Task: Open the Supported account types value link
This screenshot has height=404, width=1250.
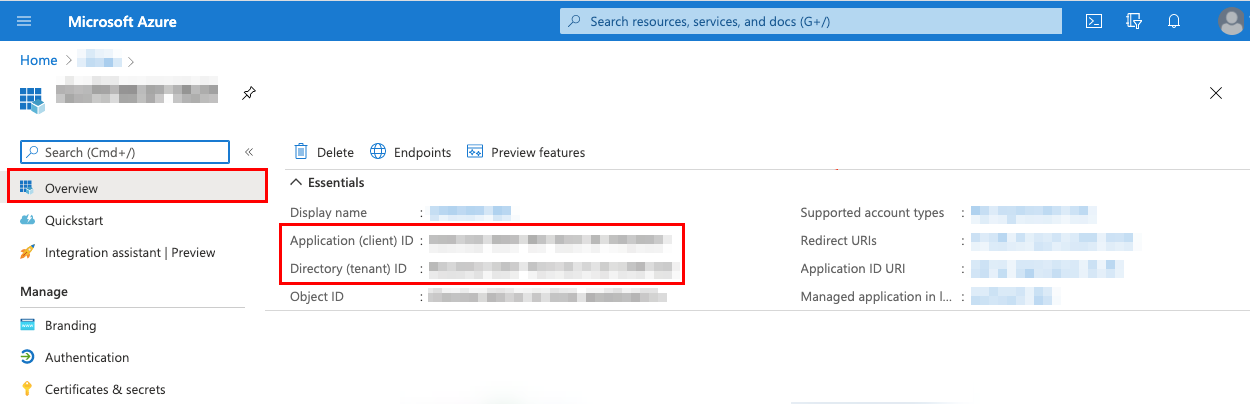Action: tap(1033, 212)
